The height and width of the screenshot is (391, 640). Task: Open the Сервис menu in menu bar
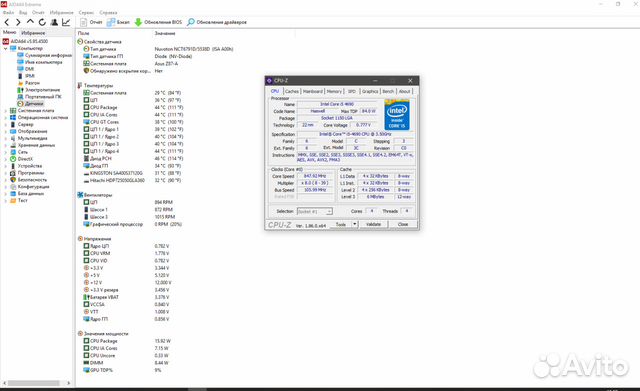pyautogui.click(x=86, y=13)
